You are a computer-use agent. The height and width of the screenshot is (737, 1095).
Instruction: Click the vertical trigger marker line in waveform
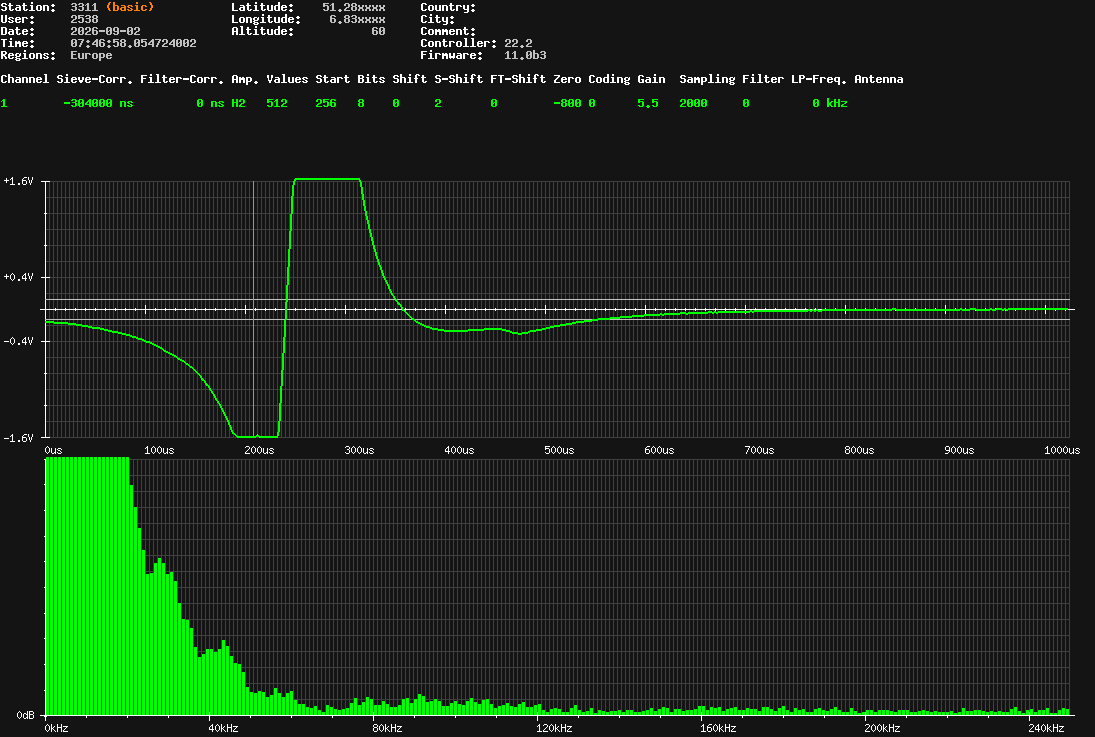pos(253,309)
